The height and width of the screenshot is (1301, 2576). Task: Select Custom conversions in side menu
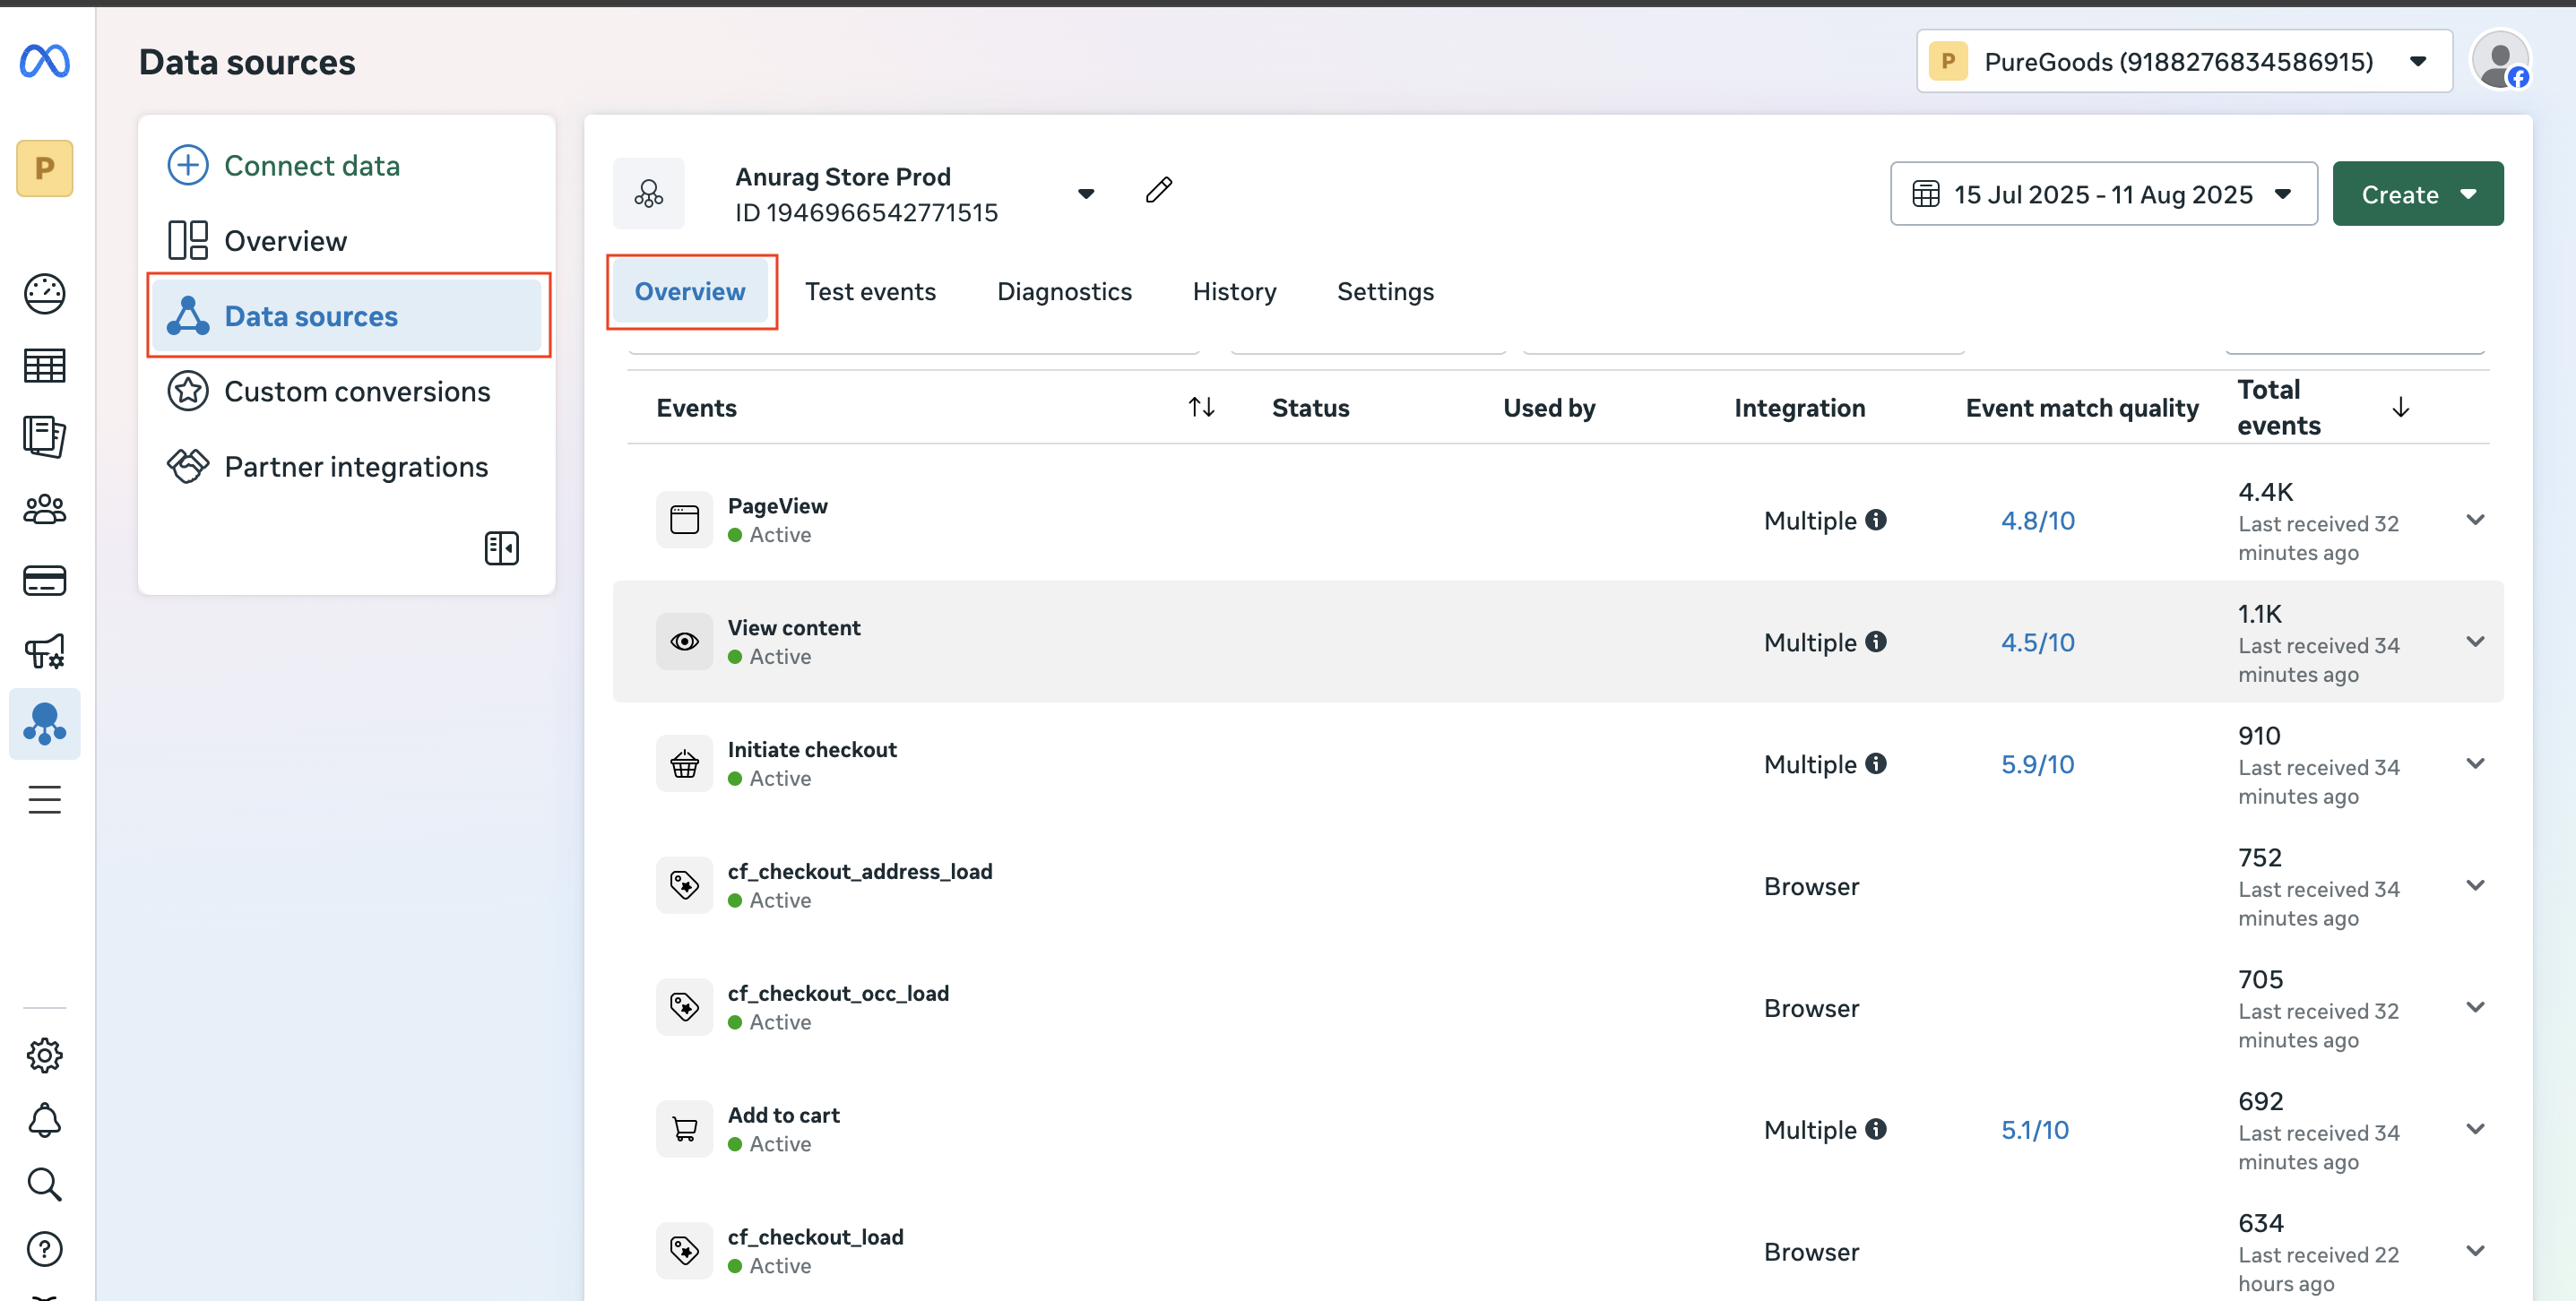[356, 391]
